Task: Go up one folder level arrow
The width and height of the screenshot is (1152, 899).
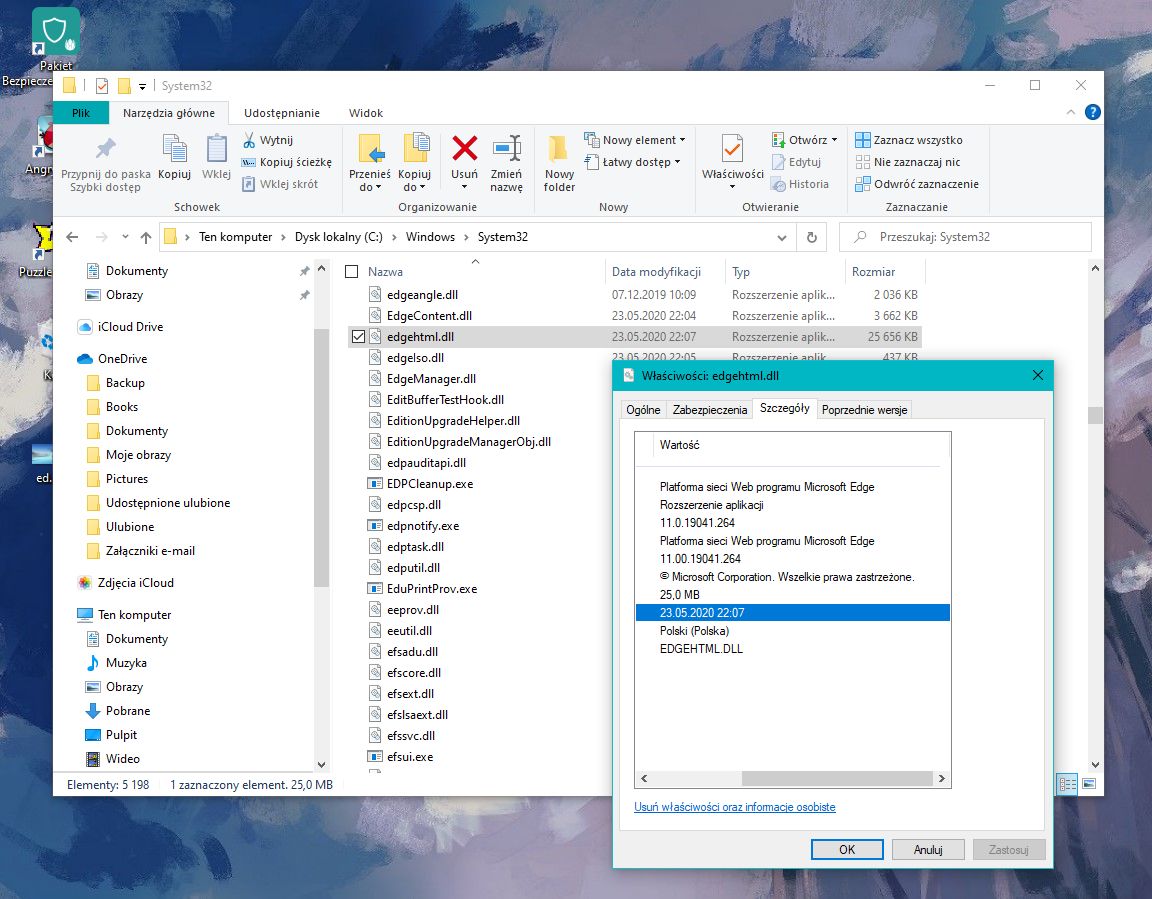Action: pos(145,237)
